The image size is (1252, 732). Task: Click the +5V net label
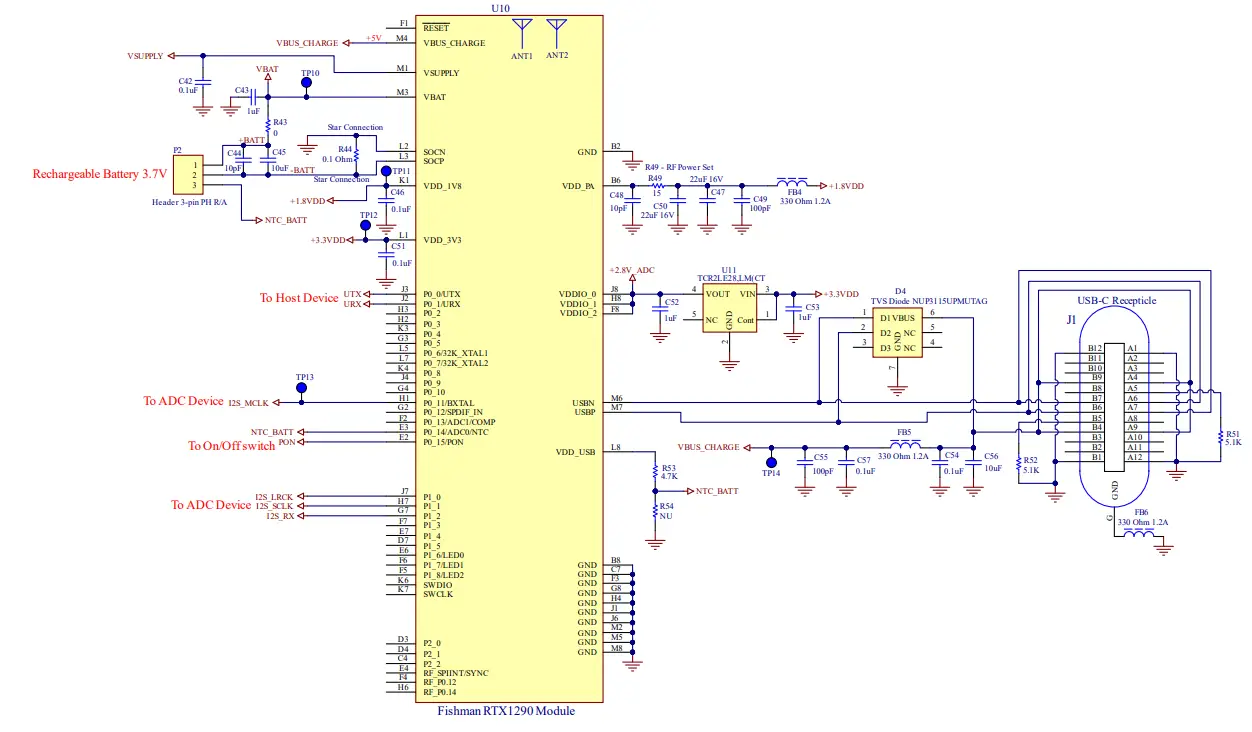tap(374, 38)
